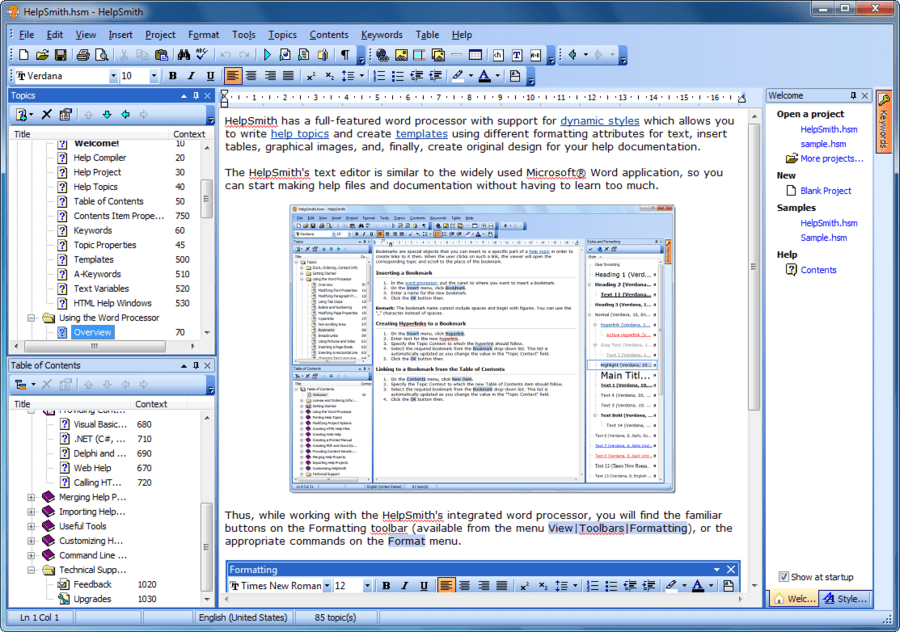Screen dimensions: 900x632
Task: Move topic down with the blue arrow
Action: (x=107, y=115)
